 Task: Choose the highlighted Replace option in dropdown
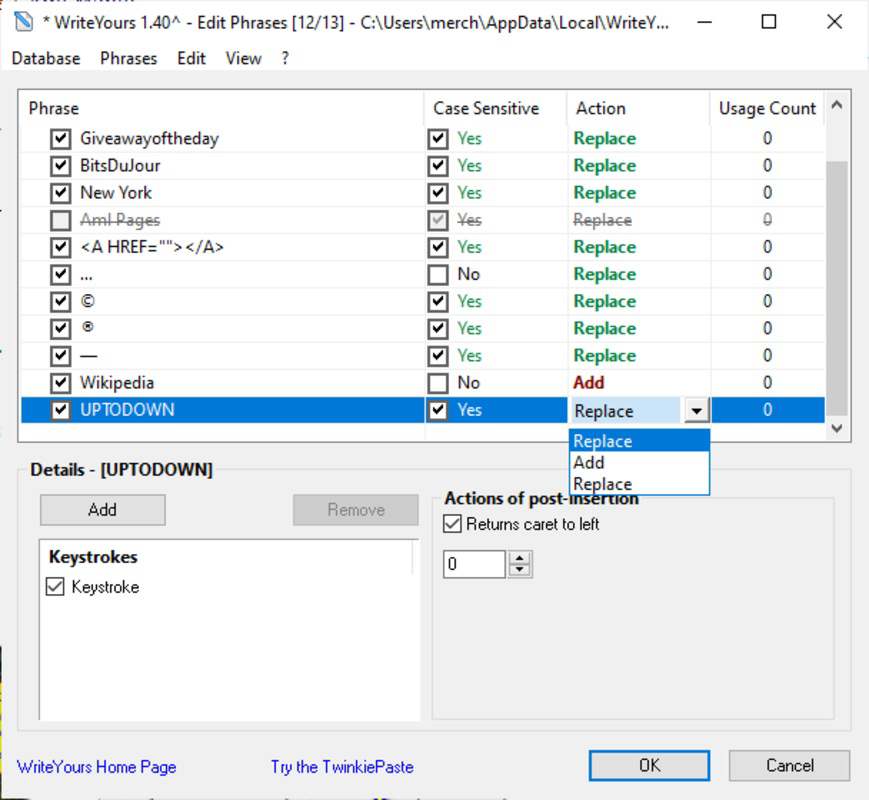click(639, 441)
